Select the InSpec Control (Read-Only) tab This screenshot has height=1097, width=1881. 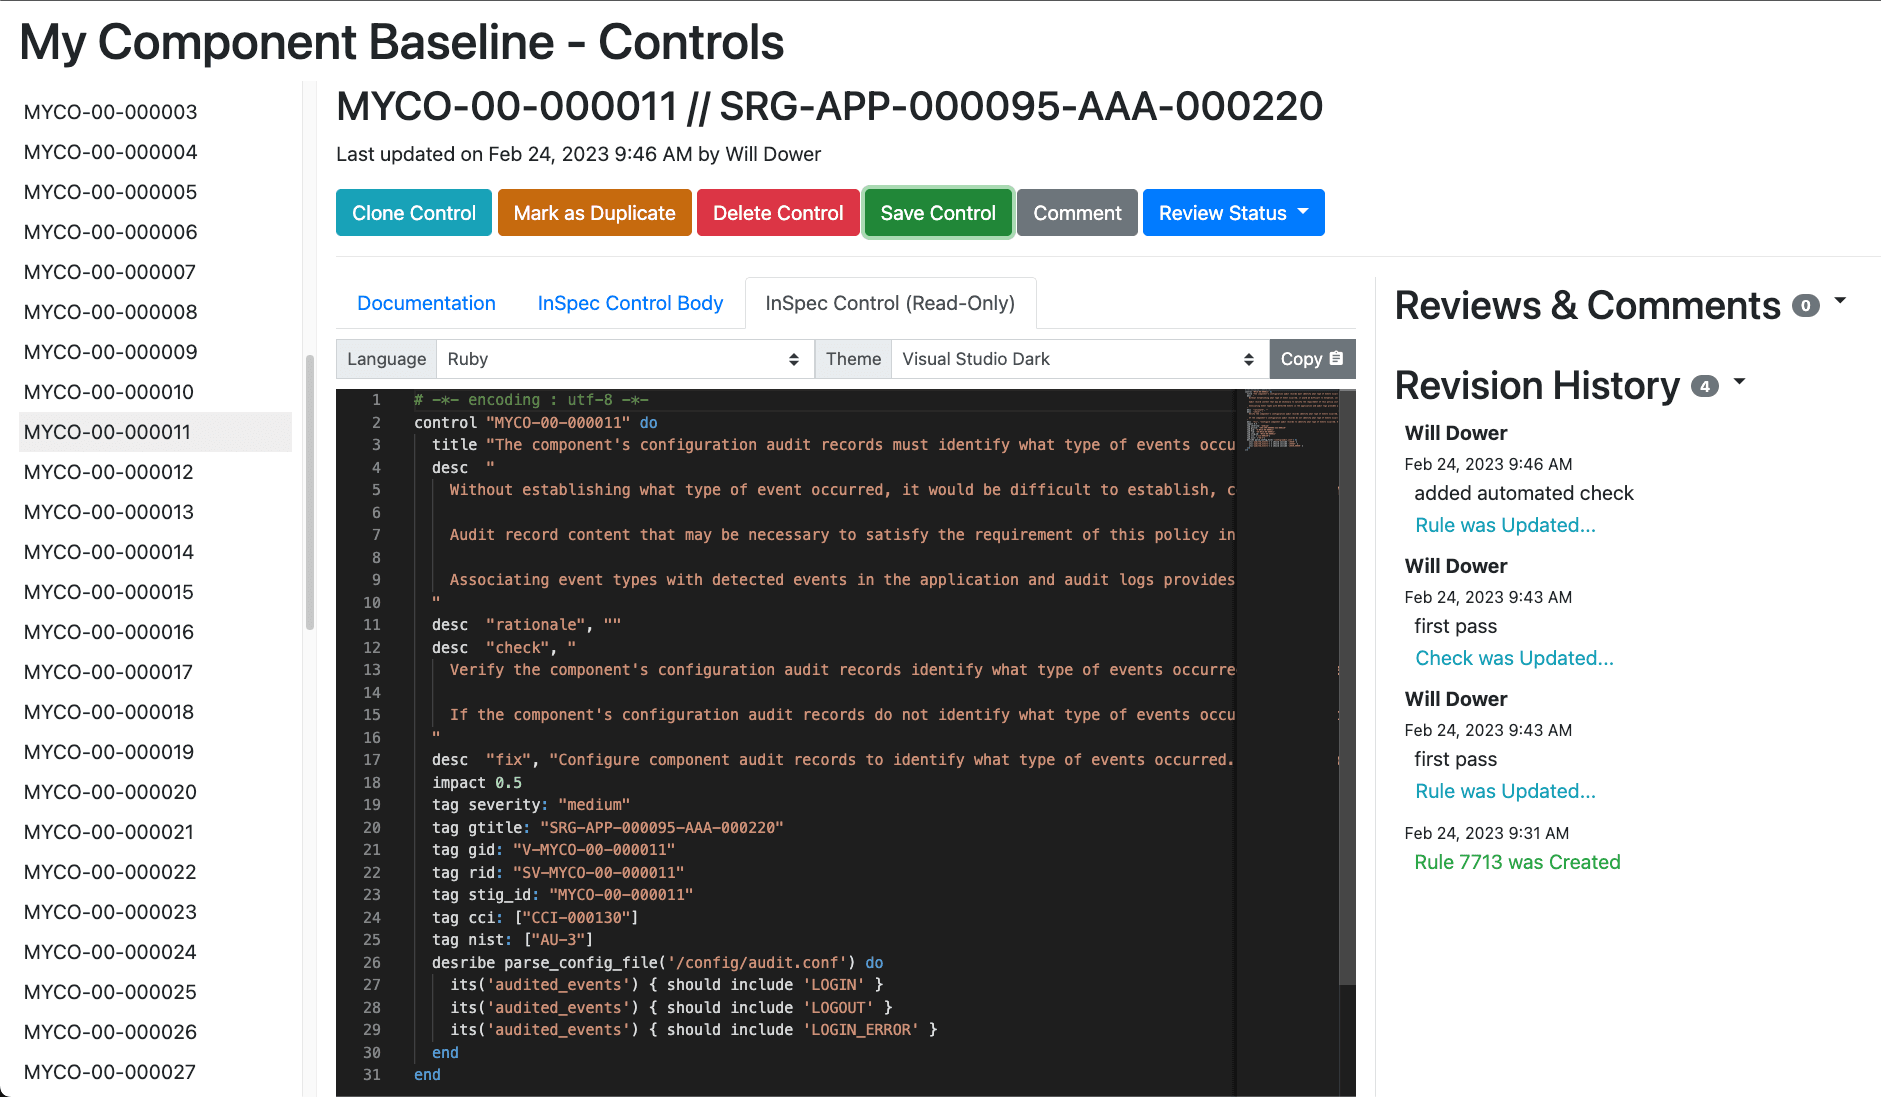click(890, 303)
